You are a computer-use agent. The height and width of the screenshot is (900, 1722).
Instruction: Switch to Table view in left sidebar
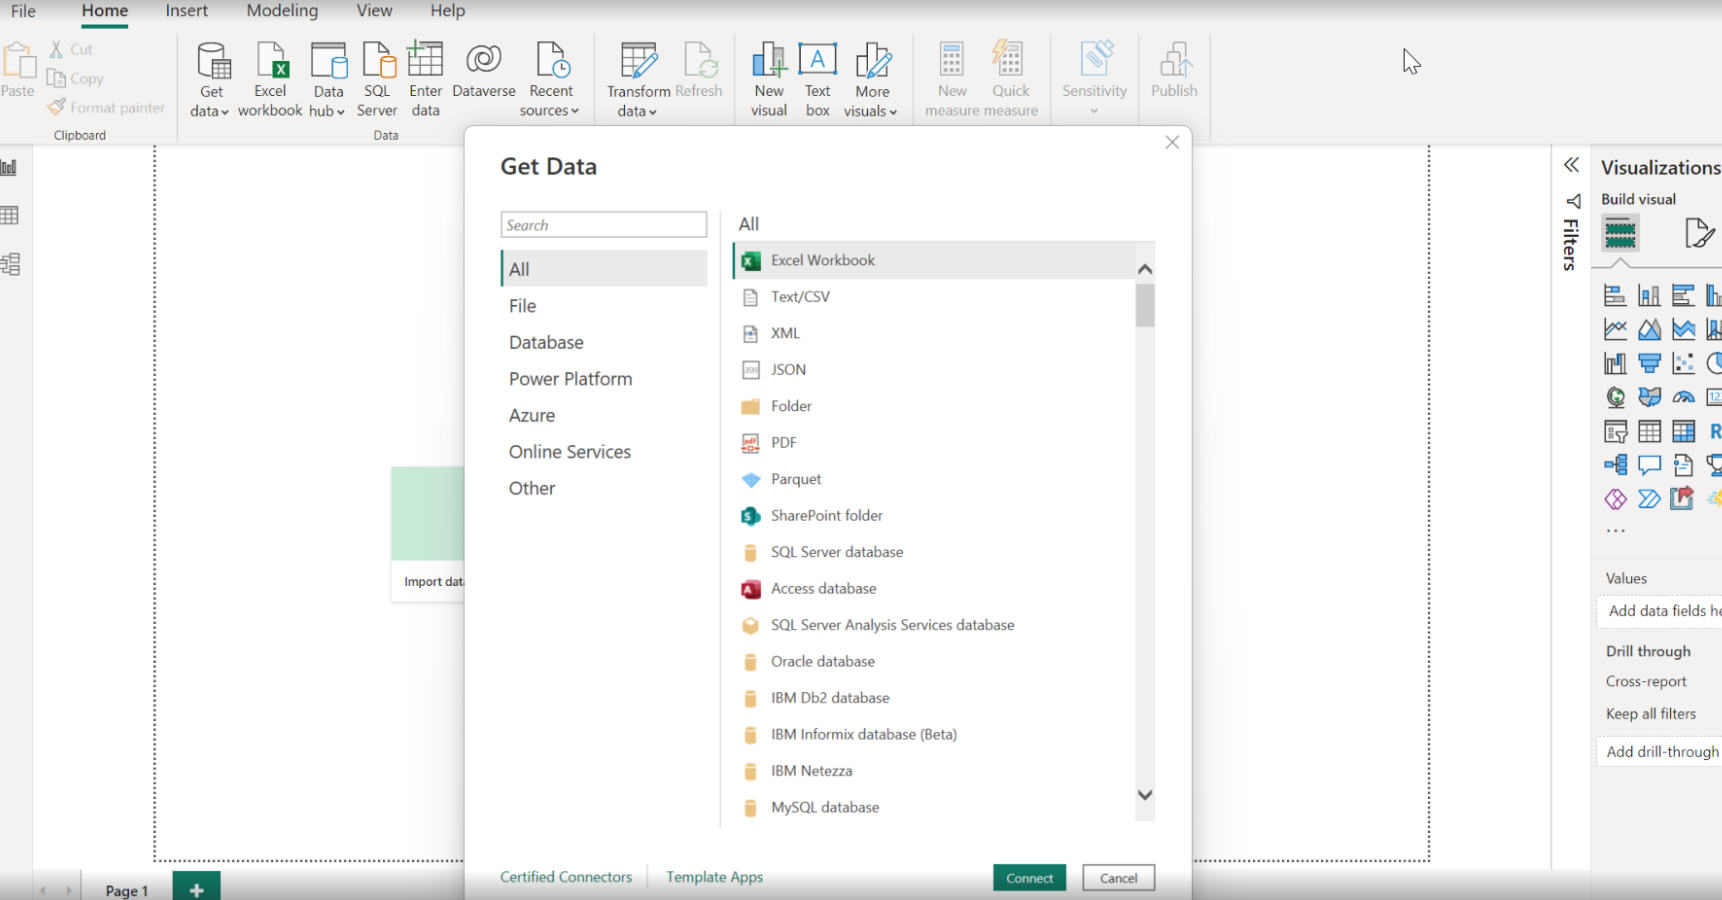(10, 216)
